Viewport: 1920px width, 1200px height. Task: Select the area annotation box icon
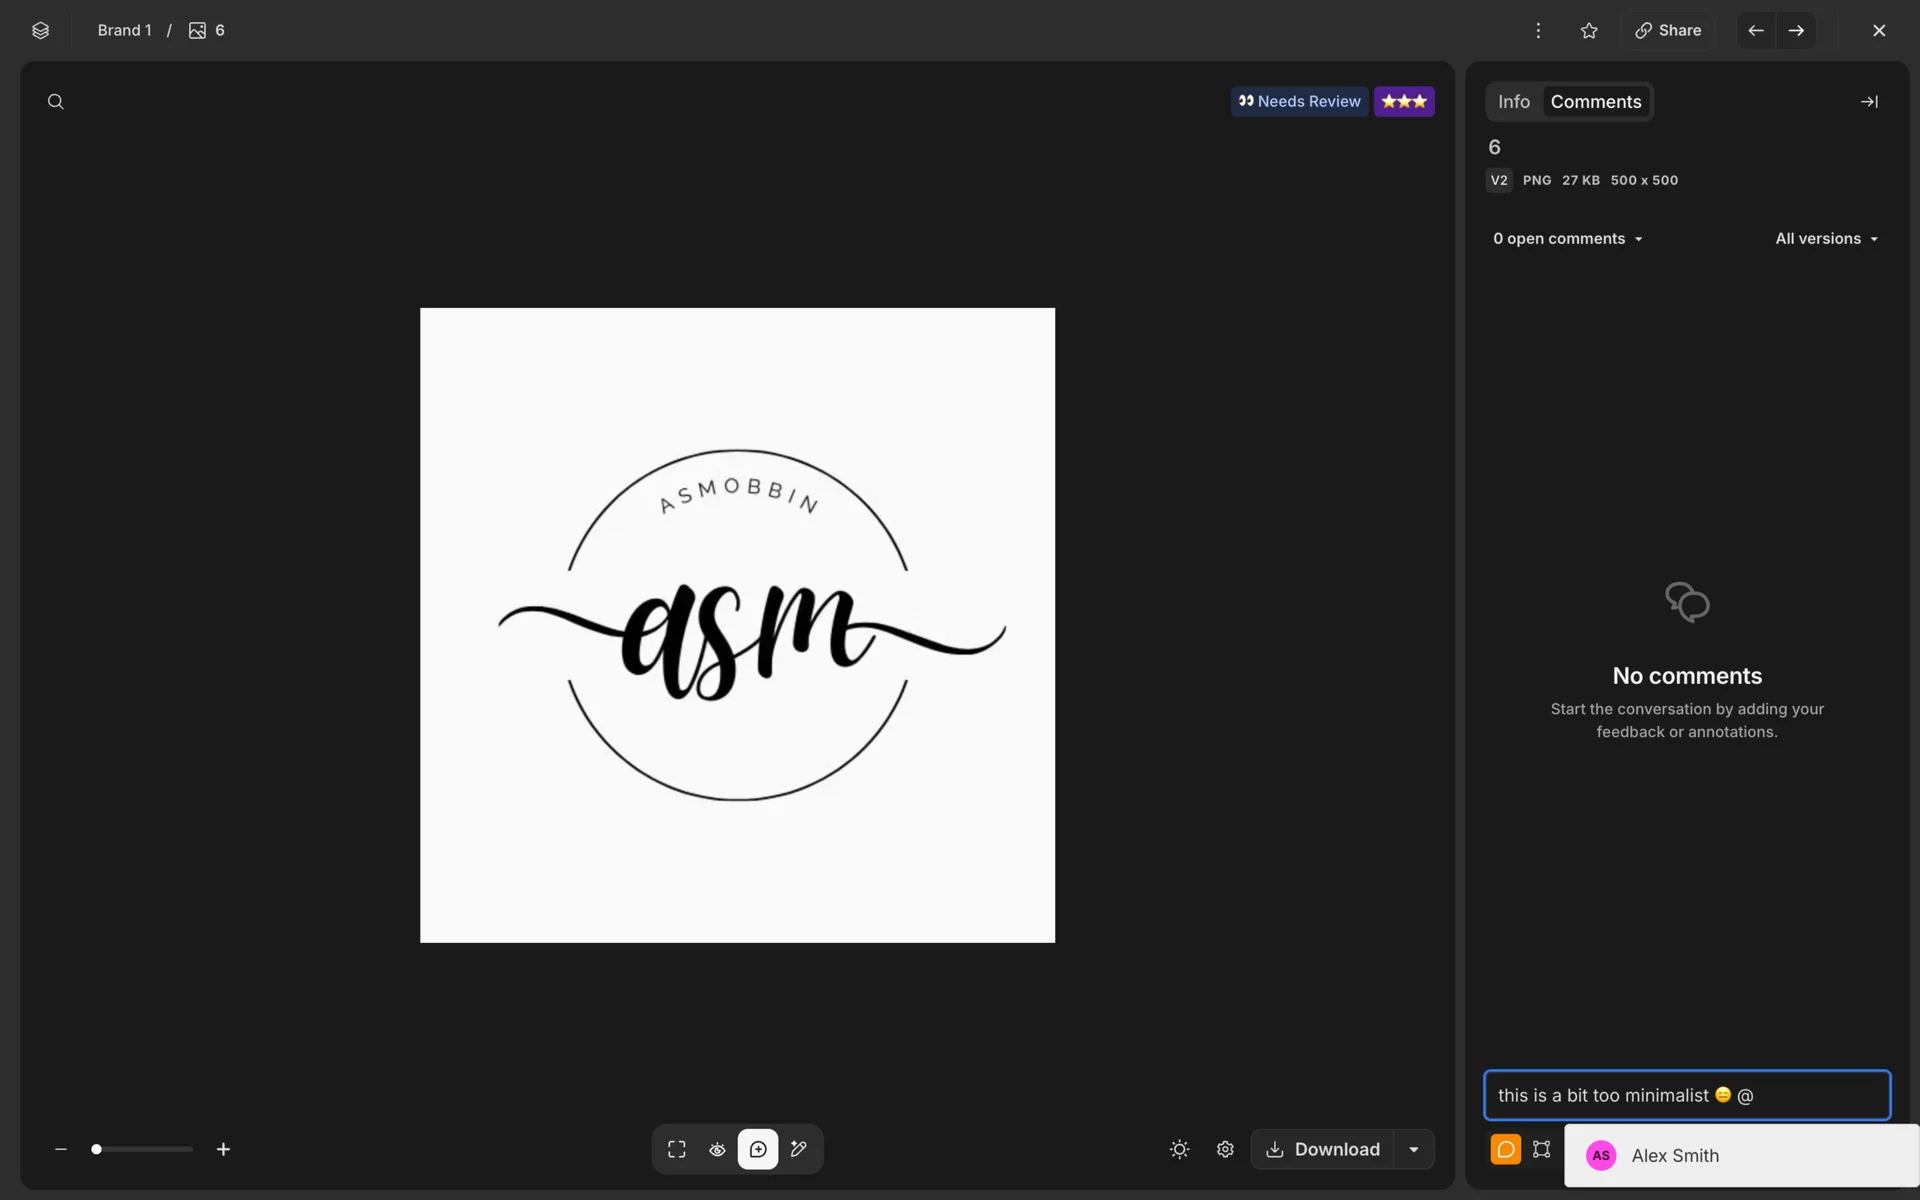pos(1541,1149)
